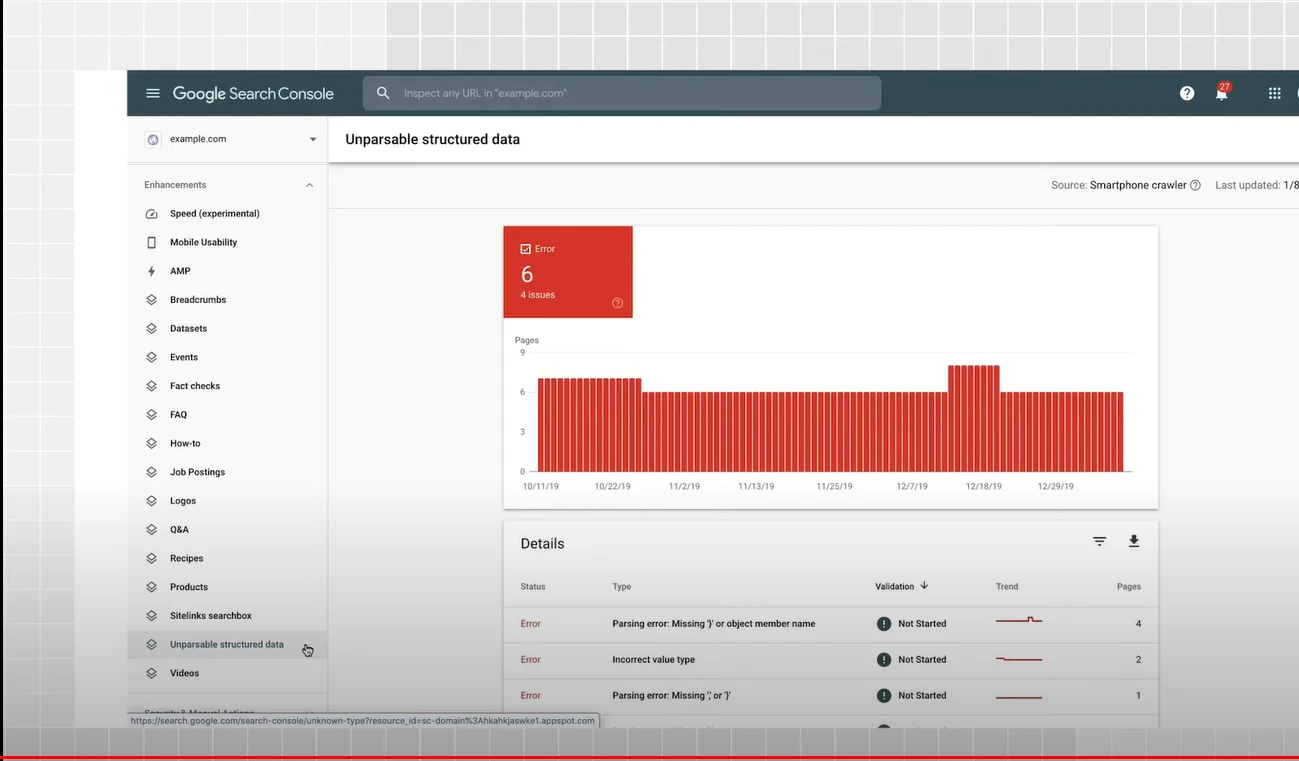Click the Q&A layers icon
The width and height of the screenshot is (1299, 761).
tap(152, 529)
